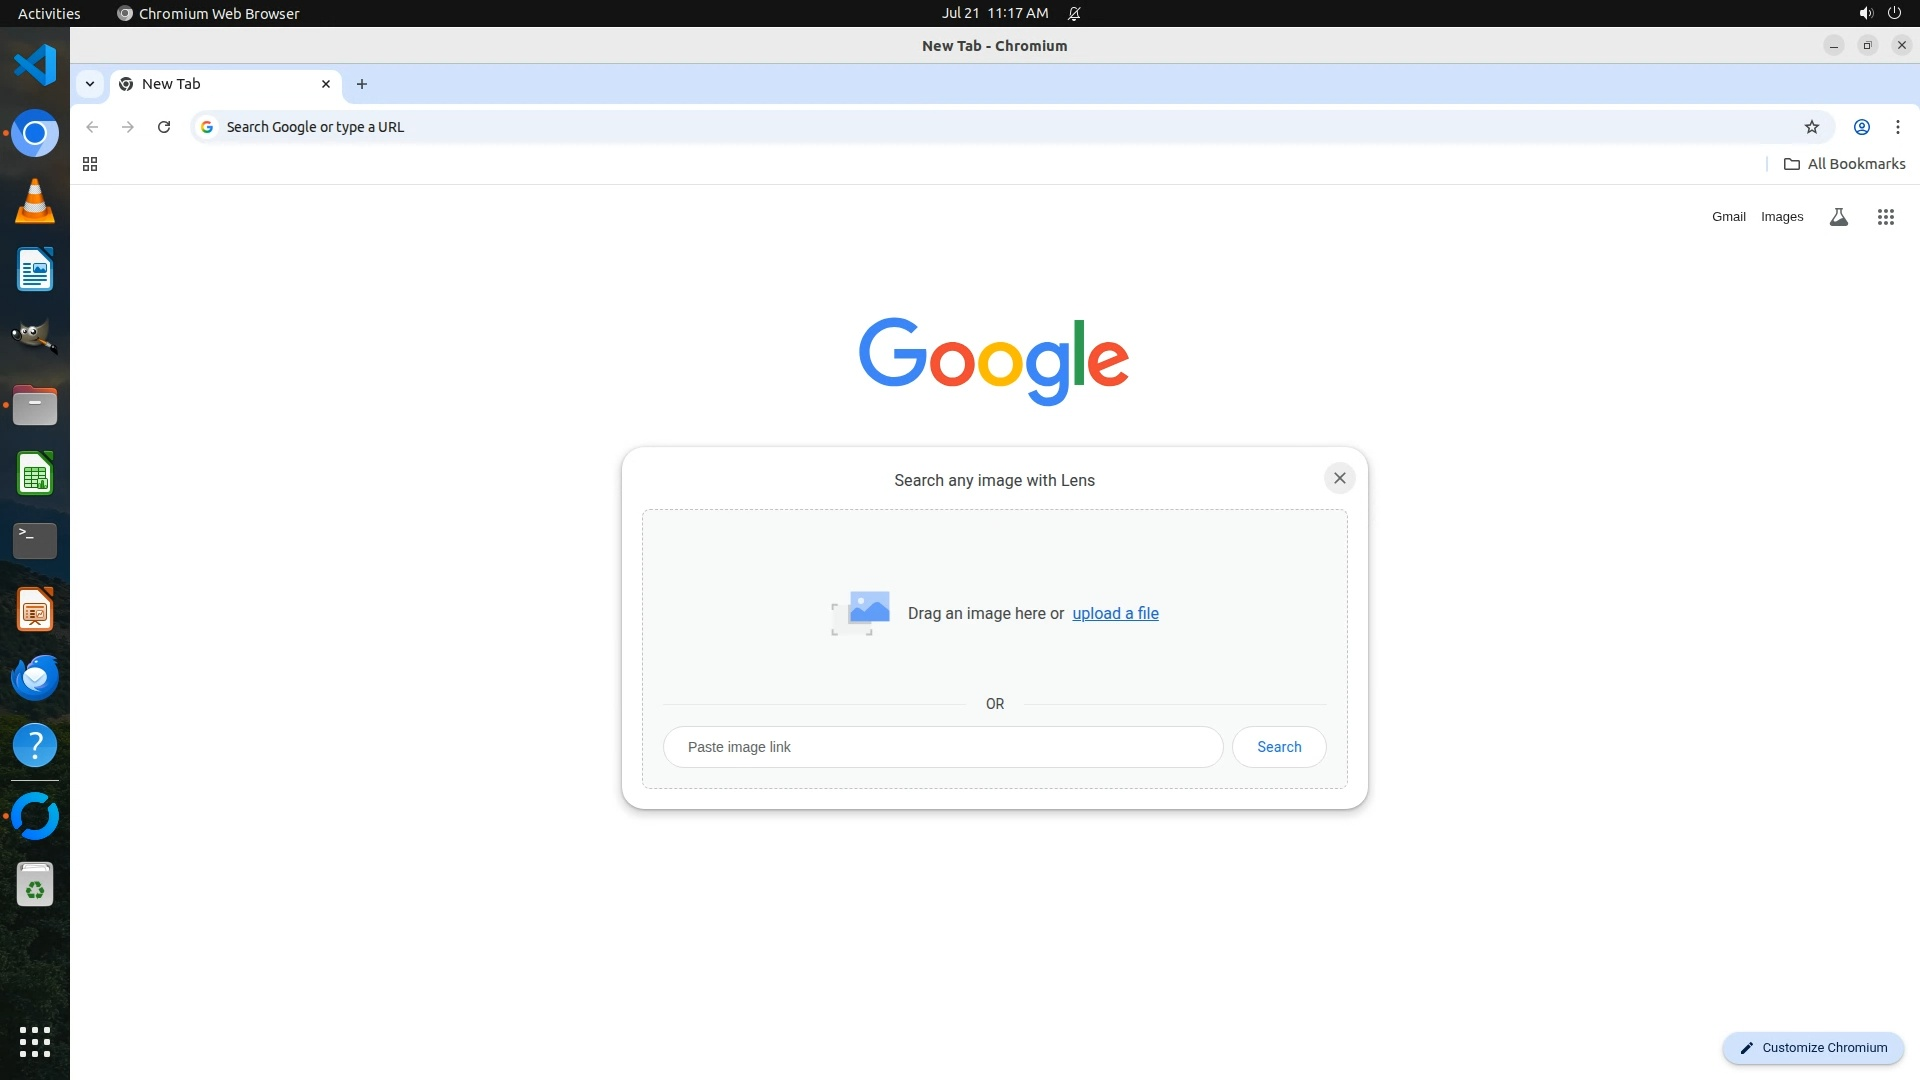This screenshot has height=1080, width=1920.
Task: Open the Chromium three-dot menu
Action: pos(1897,127)
